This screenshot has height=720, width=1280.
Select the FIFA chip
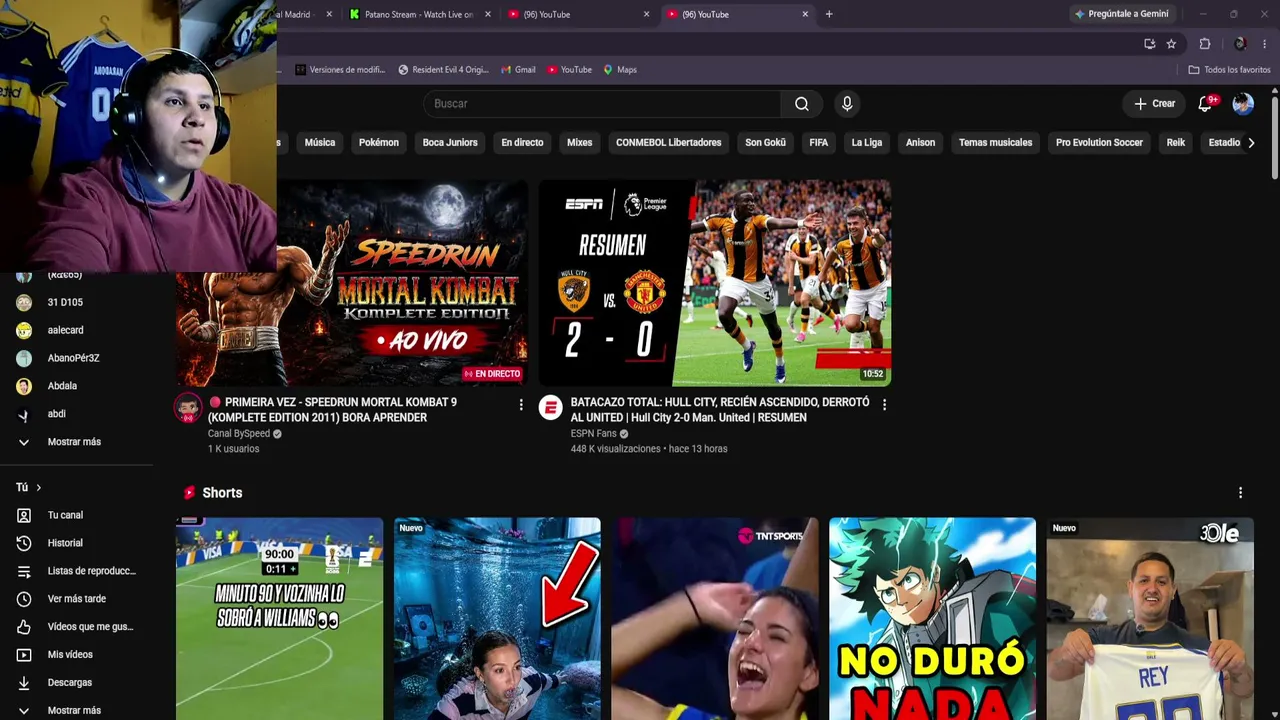coord(819,143)
